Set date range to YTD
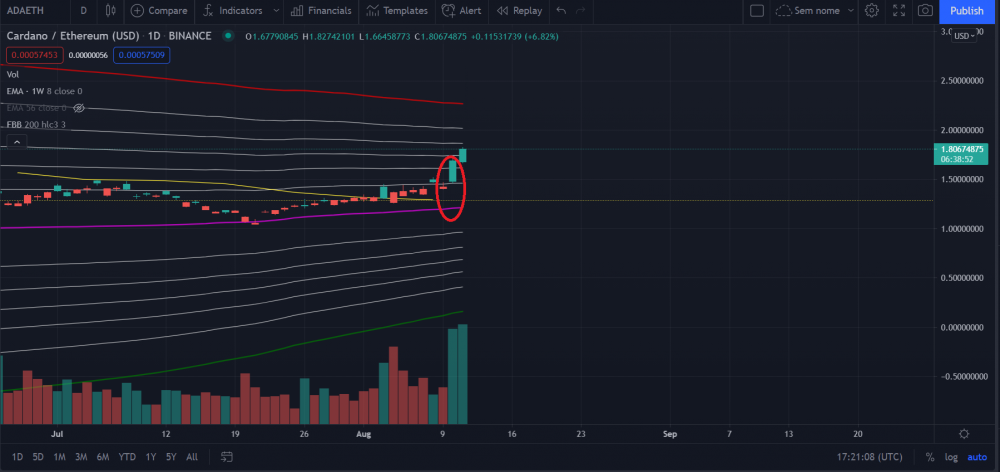Screen dimensions: 1000x472 pyautogui.click(x=127, y=457)
